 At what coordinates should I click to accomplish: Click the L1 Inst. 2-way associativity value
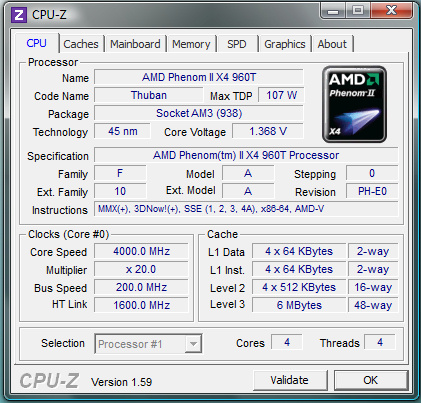pyautogui.click(x=373, y=269)
